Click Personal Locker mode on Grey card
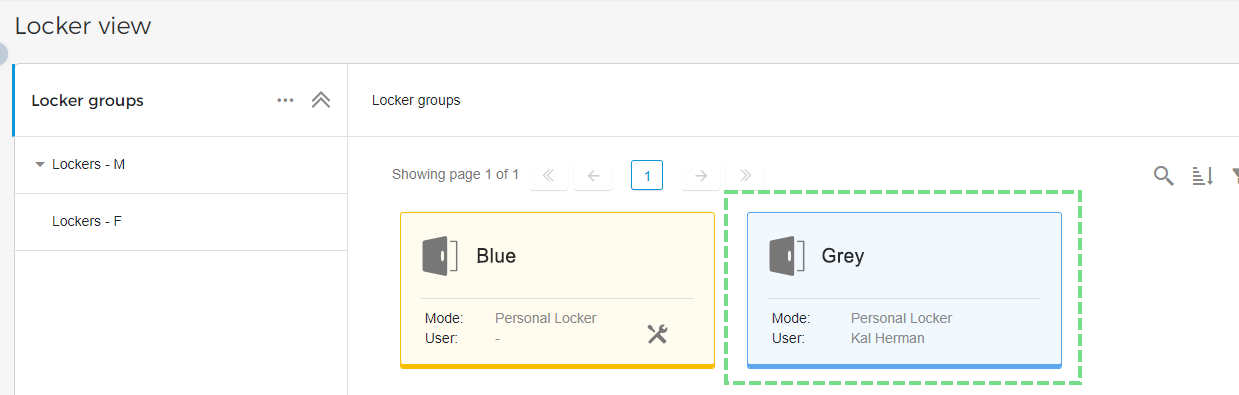 [x=902, y=318]
